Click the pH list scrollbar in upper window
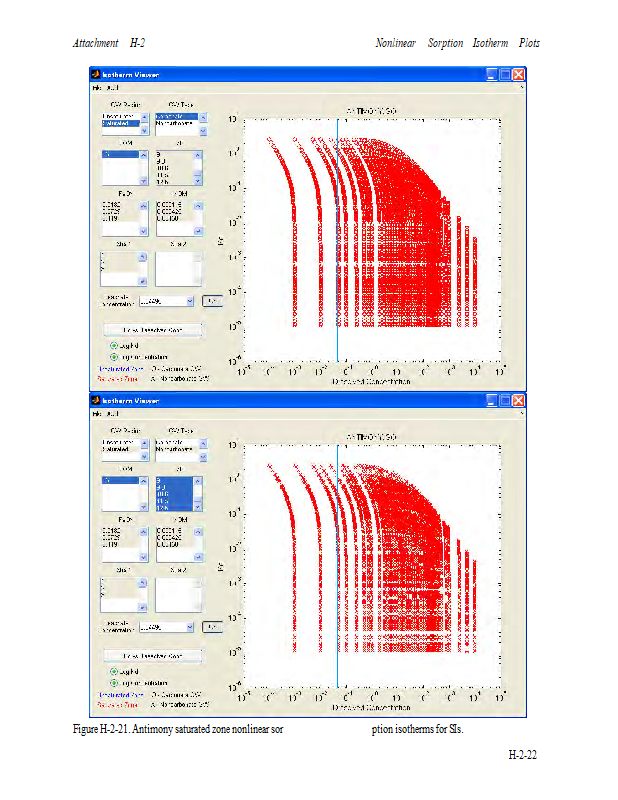This screenshot has height=800, width=618. 197,167
